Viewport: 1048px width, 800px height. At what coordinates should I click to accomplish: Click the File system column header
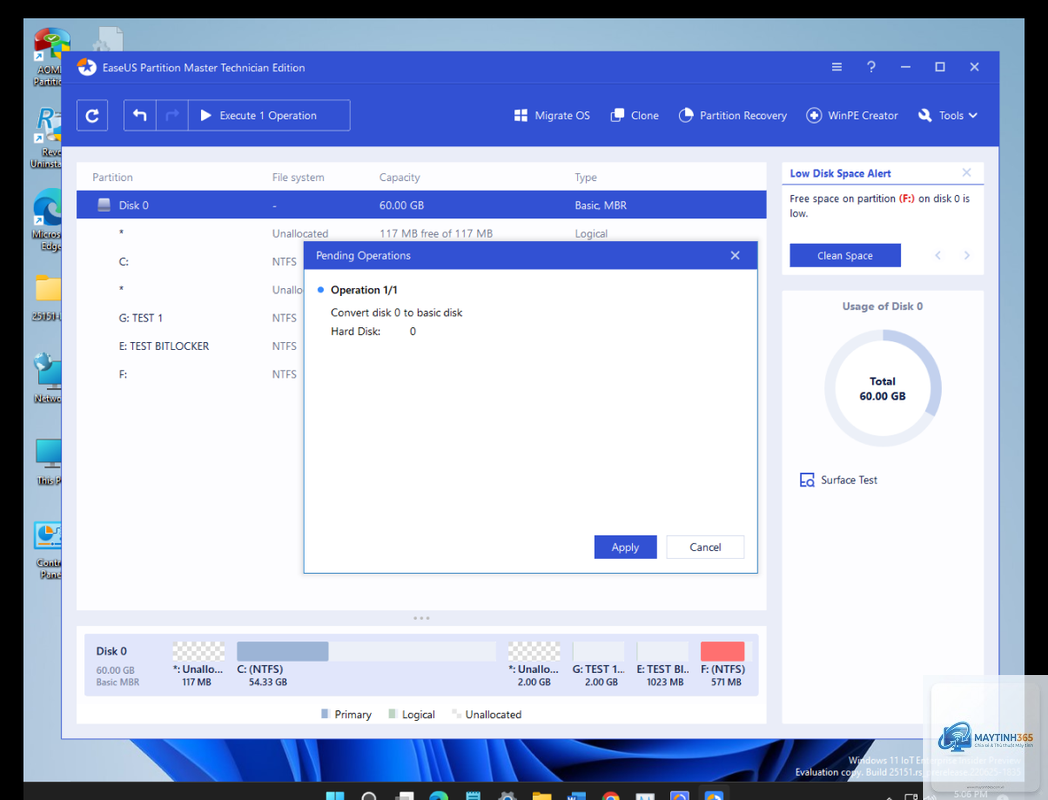(298, 177)
